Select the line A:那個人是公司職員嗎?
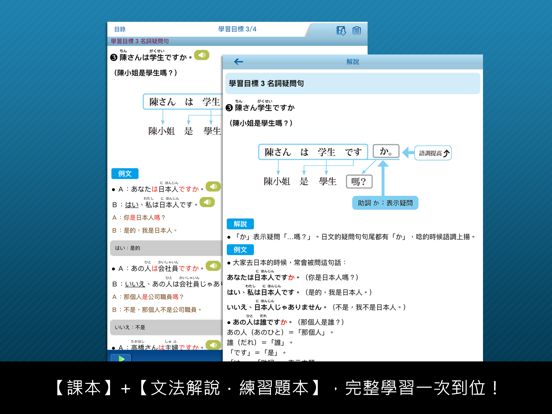This screenshot has height=414, width=552. click(x=148, y=297)
